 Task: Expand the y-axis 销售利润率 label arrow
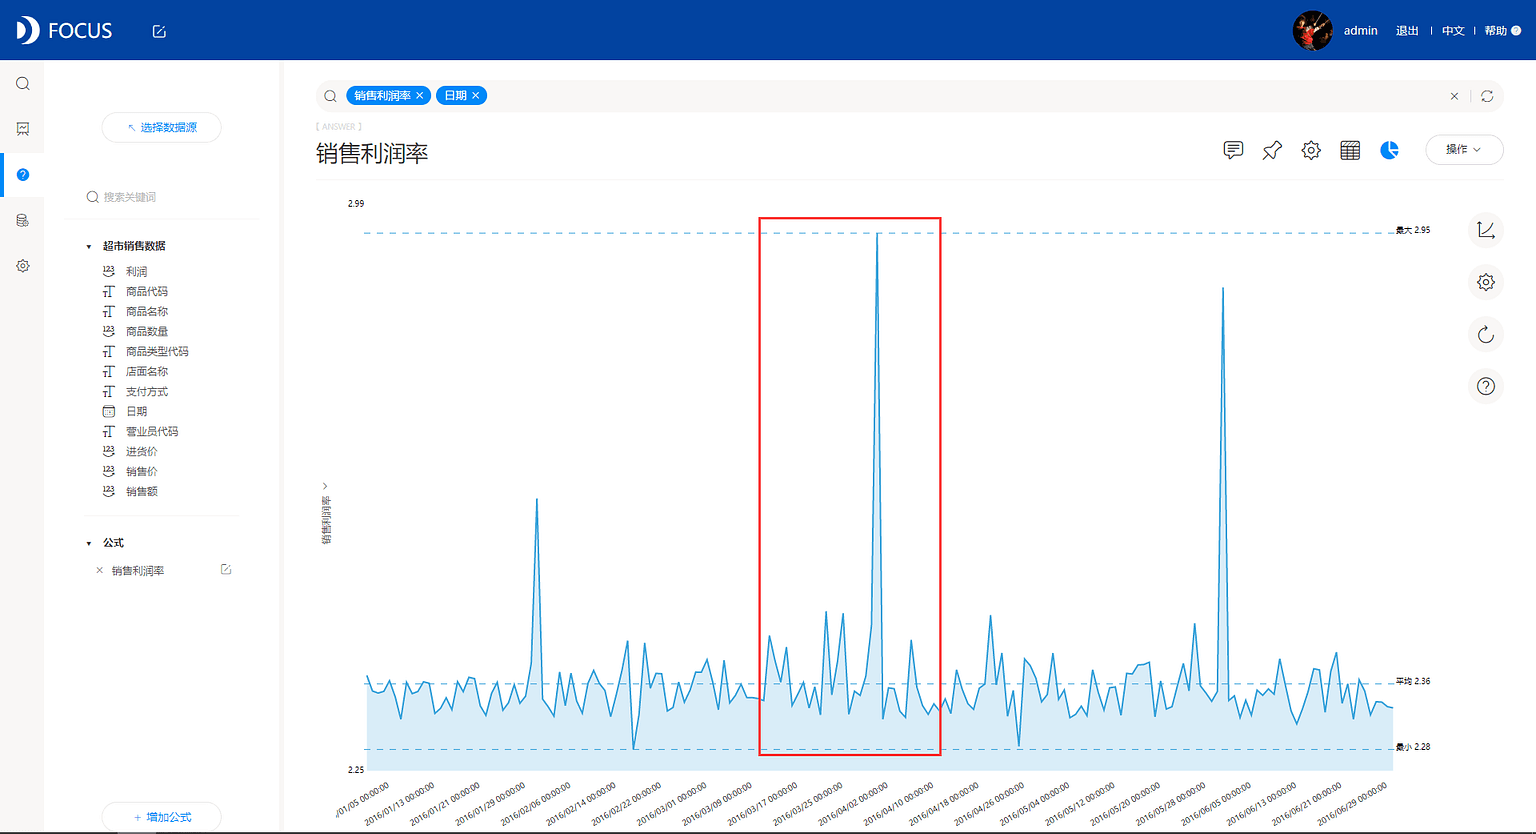click(325, 486)
